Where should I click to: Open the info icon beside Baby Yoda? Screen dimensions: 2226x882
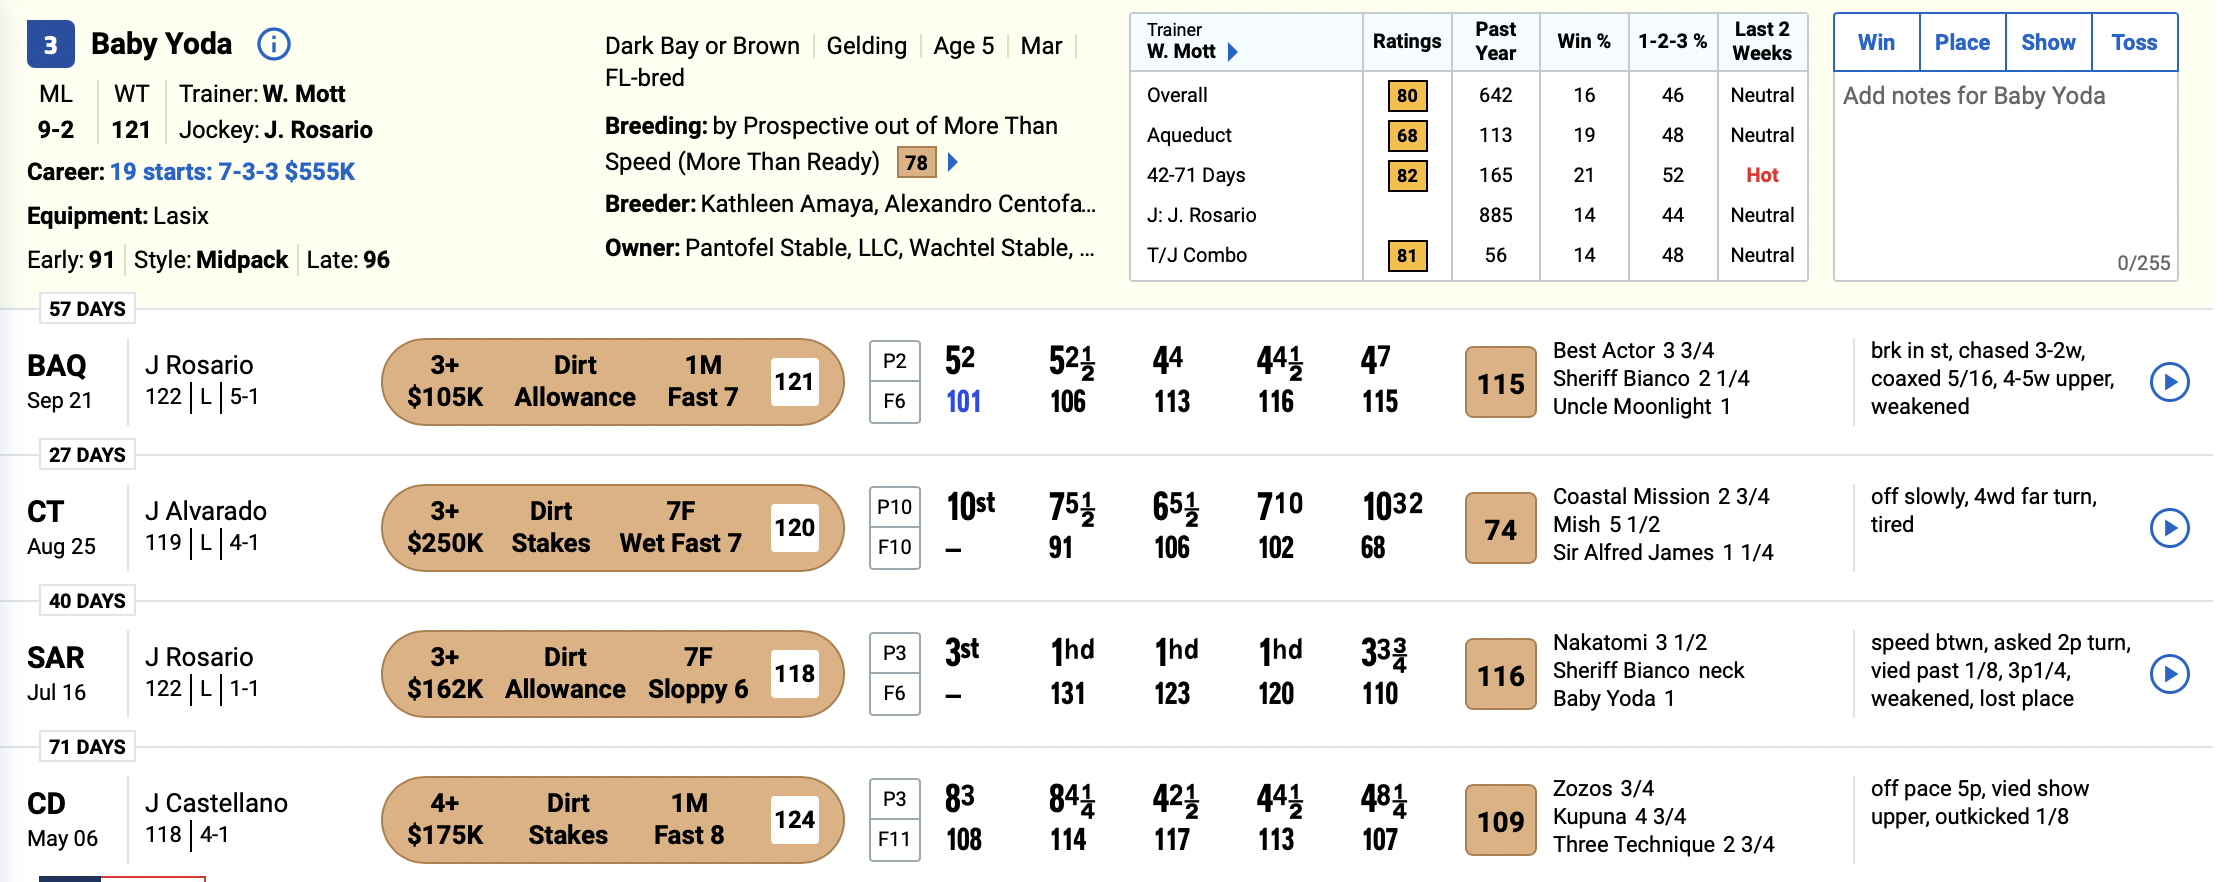click(273, 44)
